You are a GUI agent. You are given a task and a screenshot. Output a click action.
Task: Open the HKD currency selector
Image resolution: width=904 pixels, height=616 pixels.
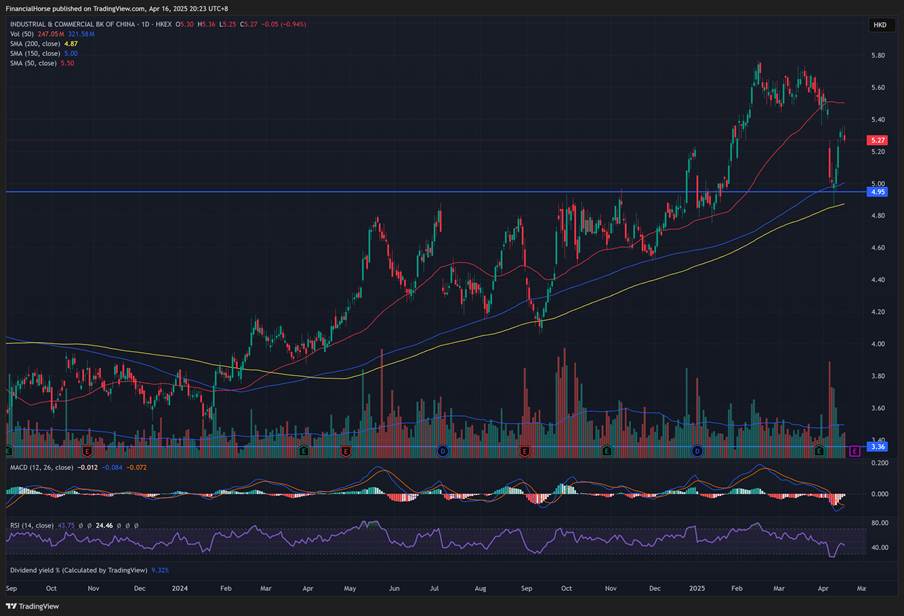(880, 25)
